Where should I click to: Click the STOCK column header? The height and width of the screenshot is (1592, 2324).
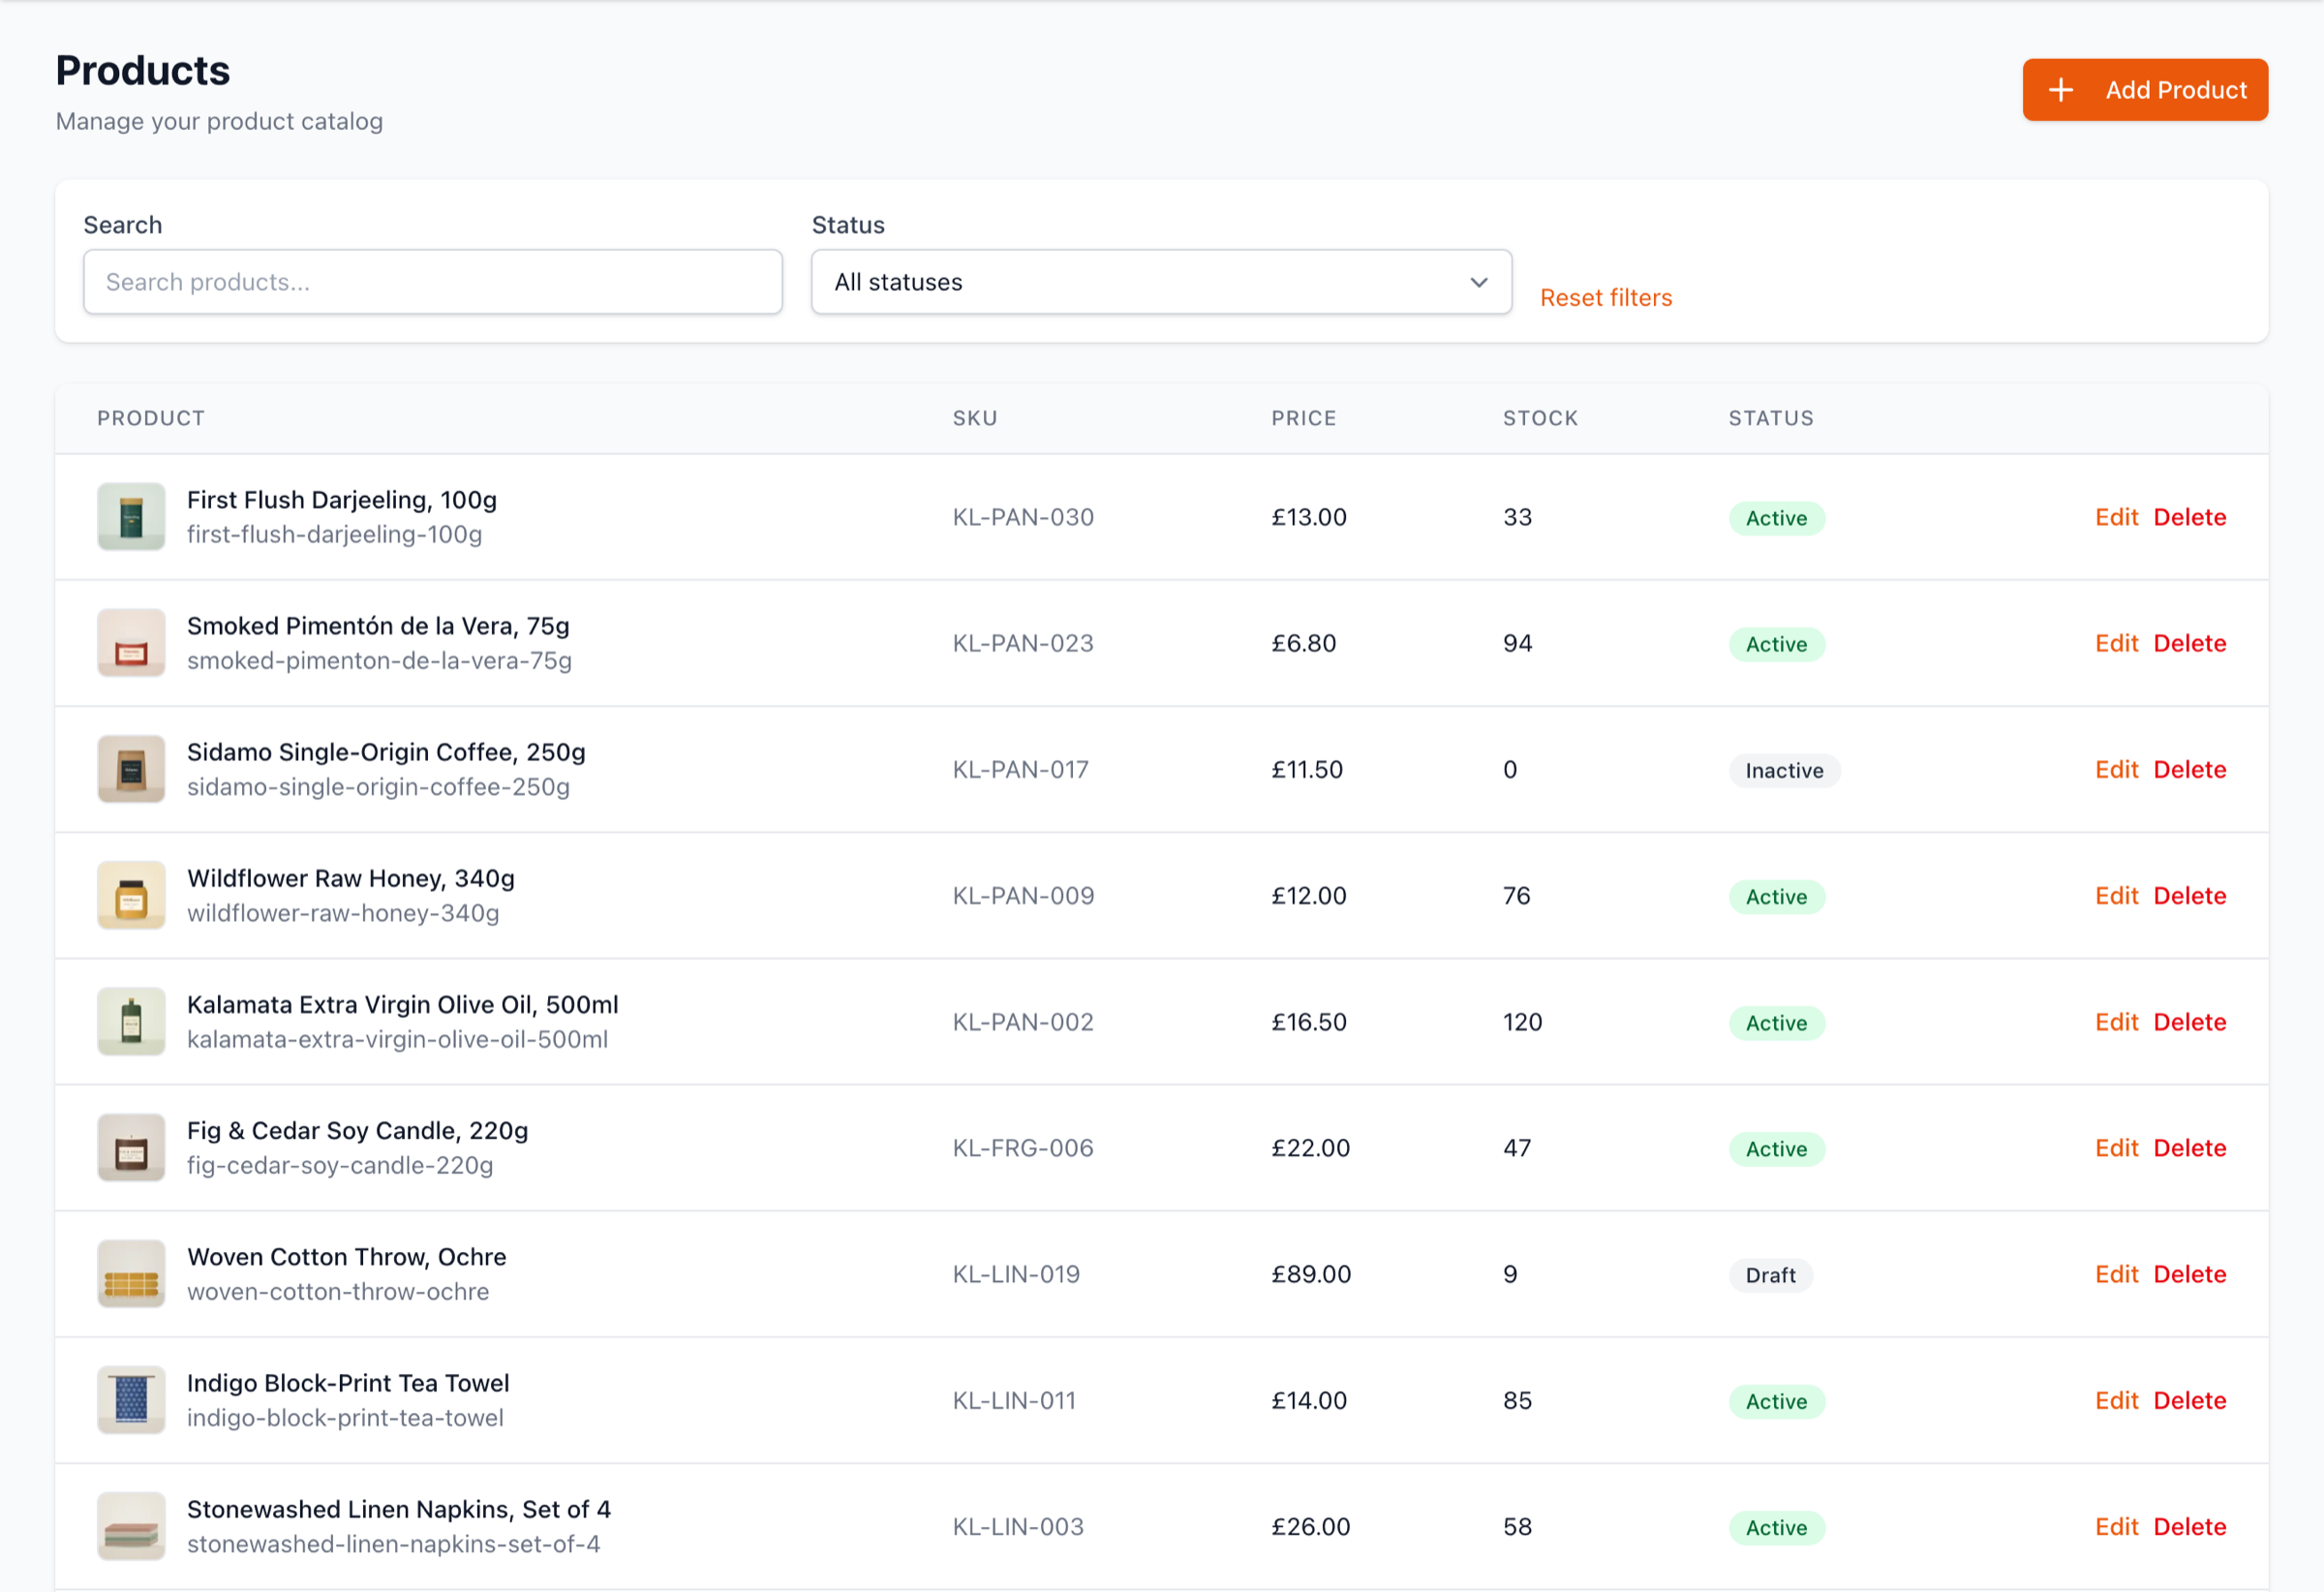[x=1540, y=418]
